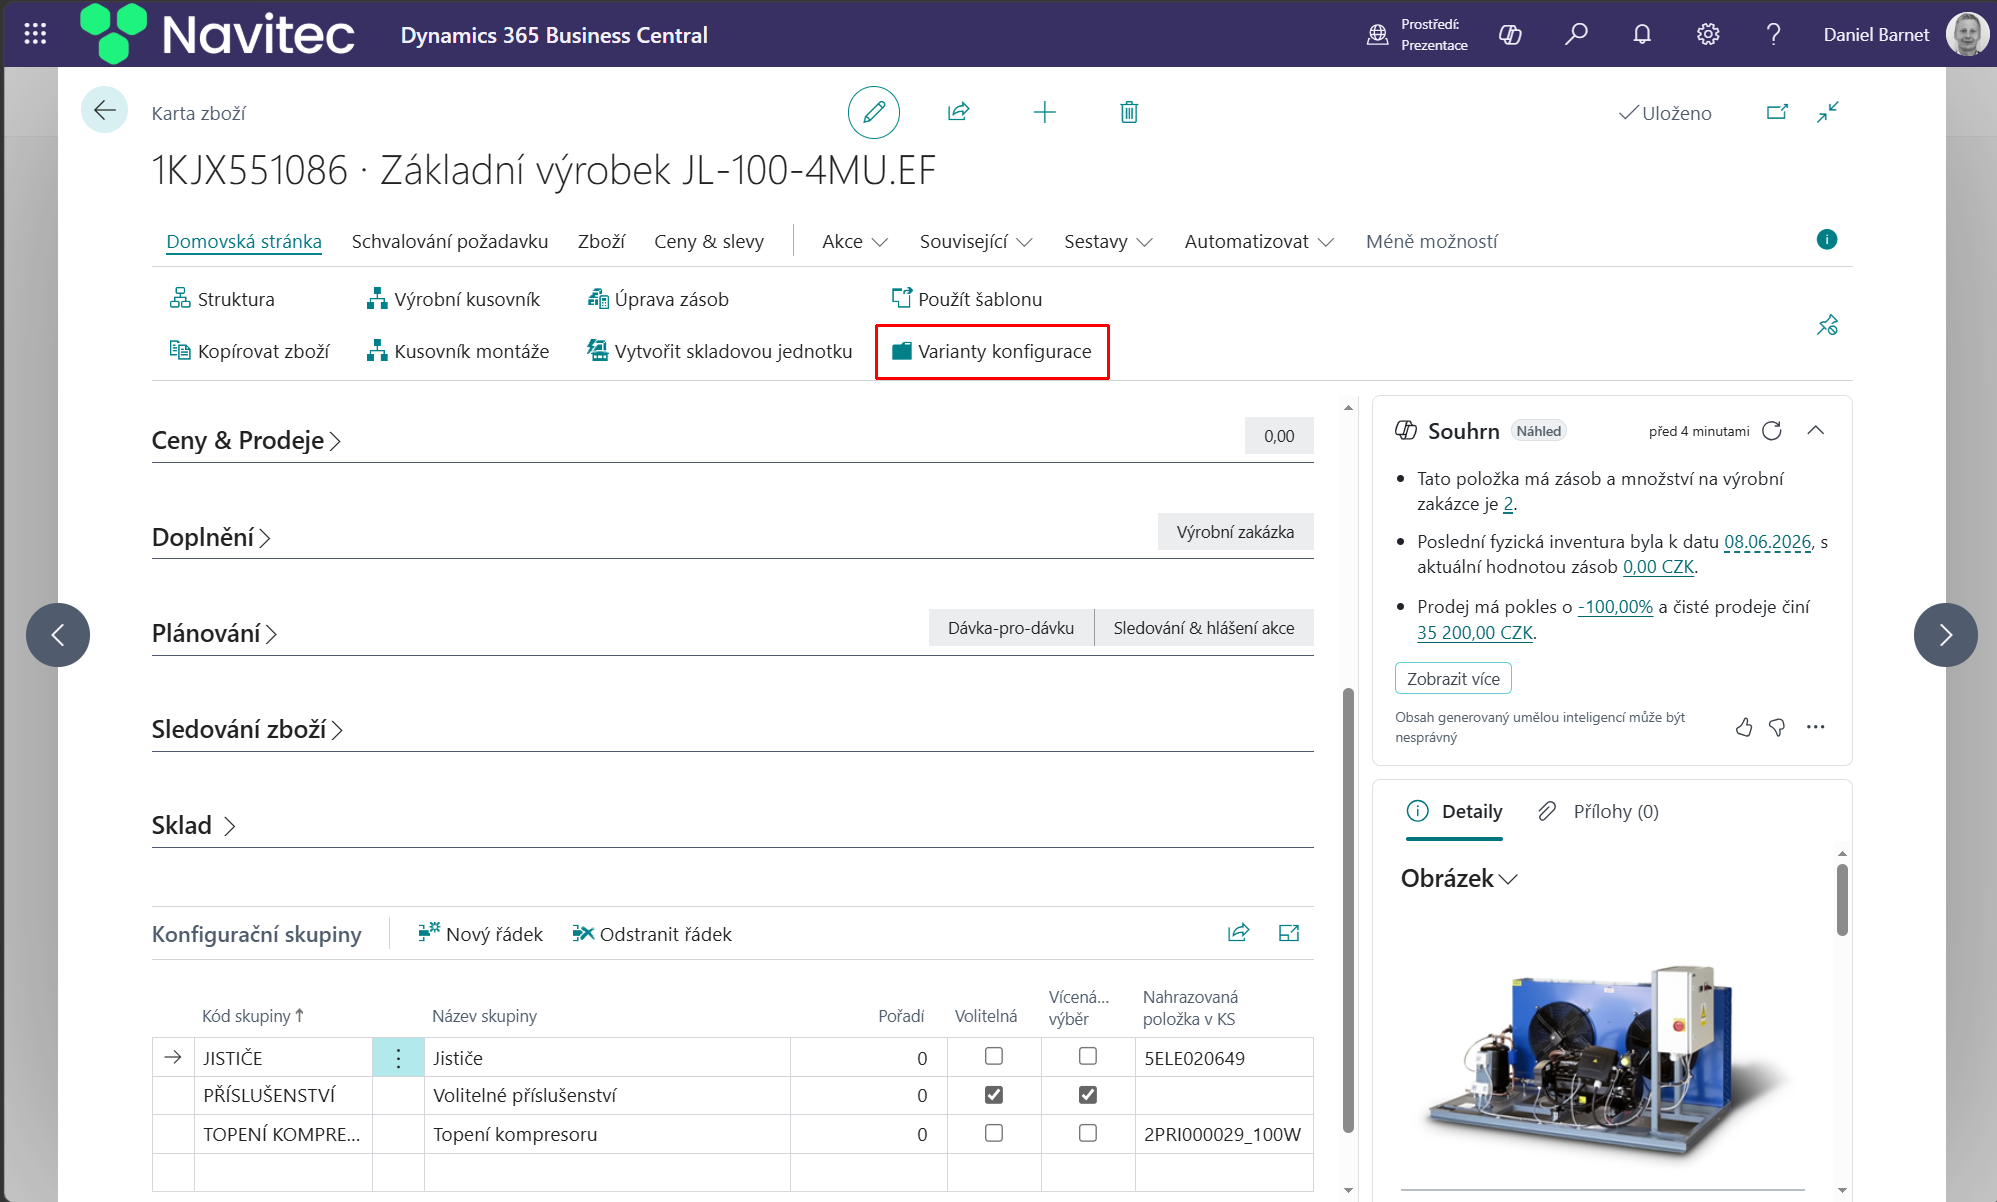Image resolution: width=1997 pixels, height=1202 pixels.
Task: Expand the Sledování zboží section
Action: click(x=247, y=729)
